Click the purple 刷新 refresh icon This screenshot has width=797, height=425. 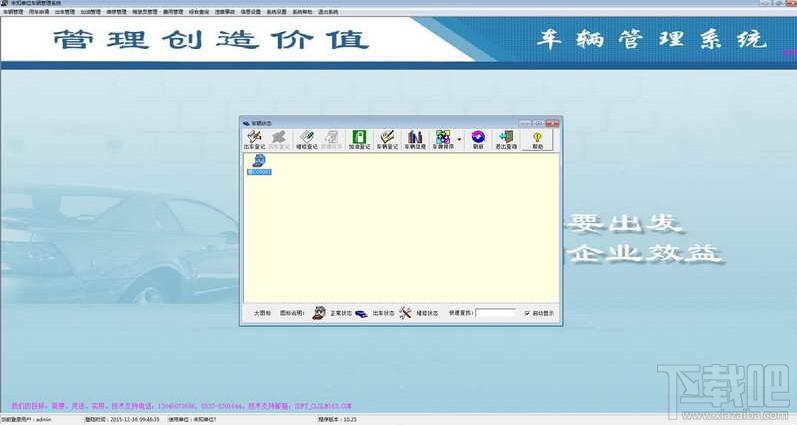click(x=478, y=140)
